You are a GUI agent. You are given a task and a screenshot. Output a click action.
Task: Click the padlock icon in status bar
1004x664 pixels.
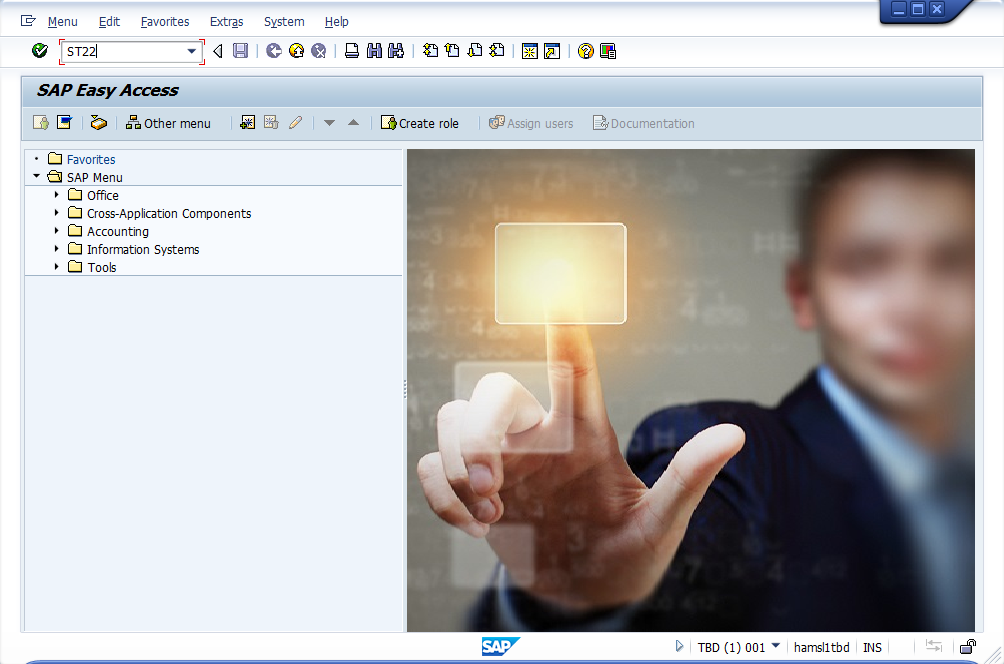(x=967, y=647)
